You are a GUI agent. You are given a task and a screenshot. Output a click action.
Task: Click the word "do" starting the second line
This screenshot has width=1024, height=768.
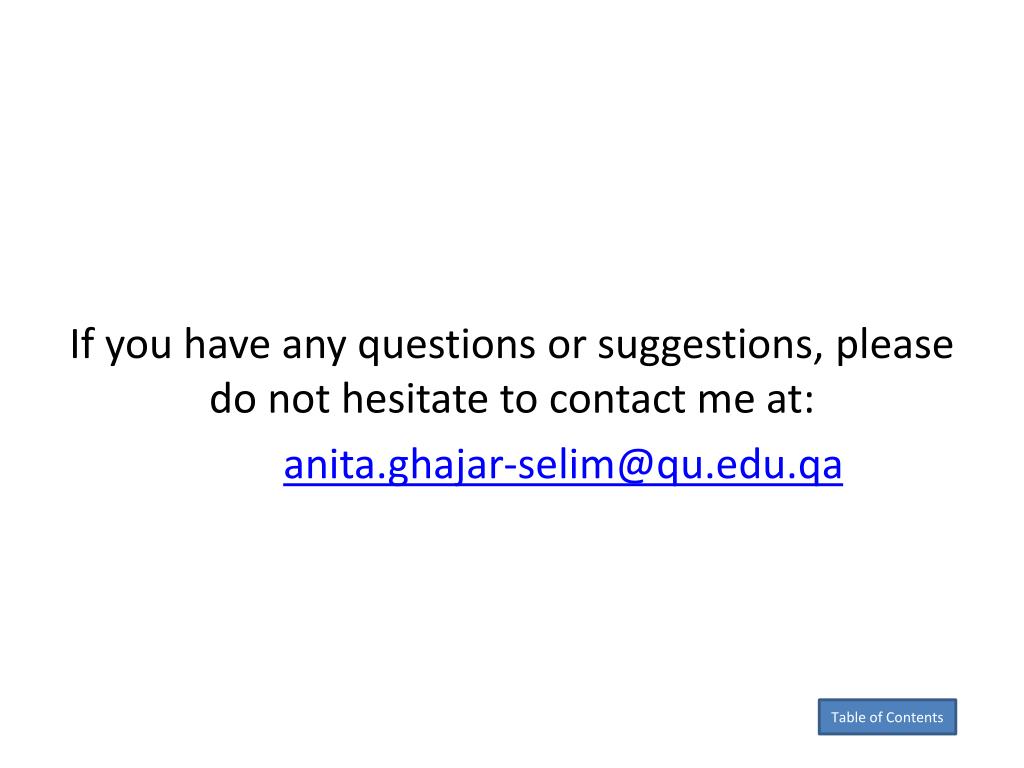click(232, 398)
